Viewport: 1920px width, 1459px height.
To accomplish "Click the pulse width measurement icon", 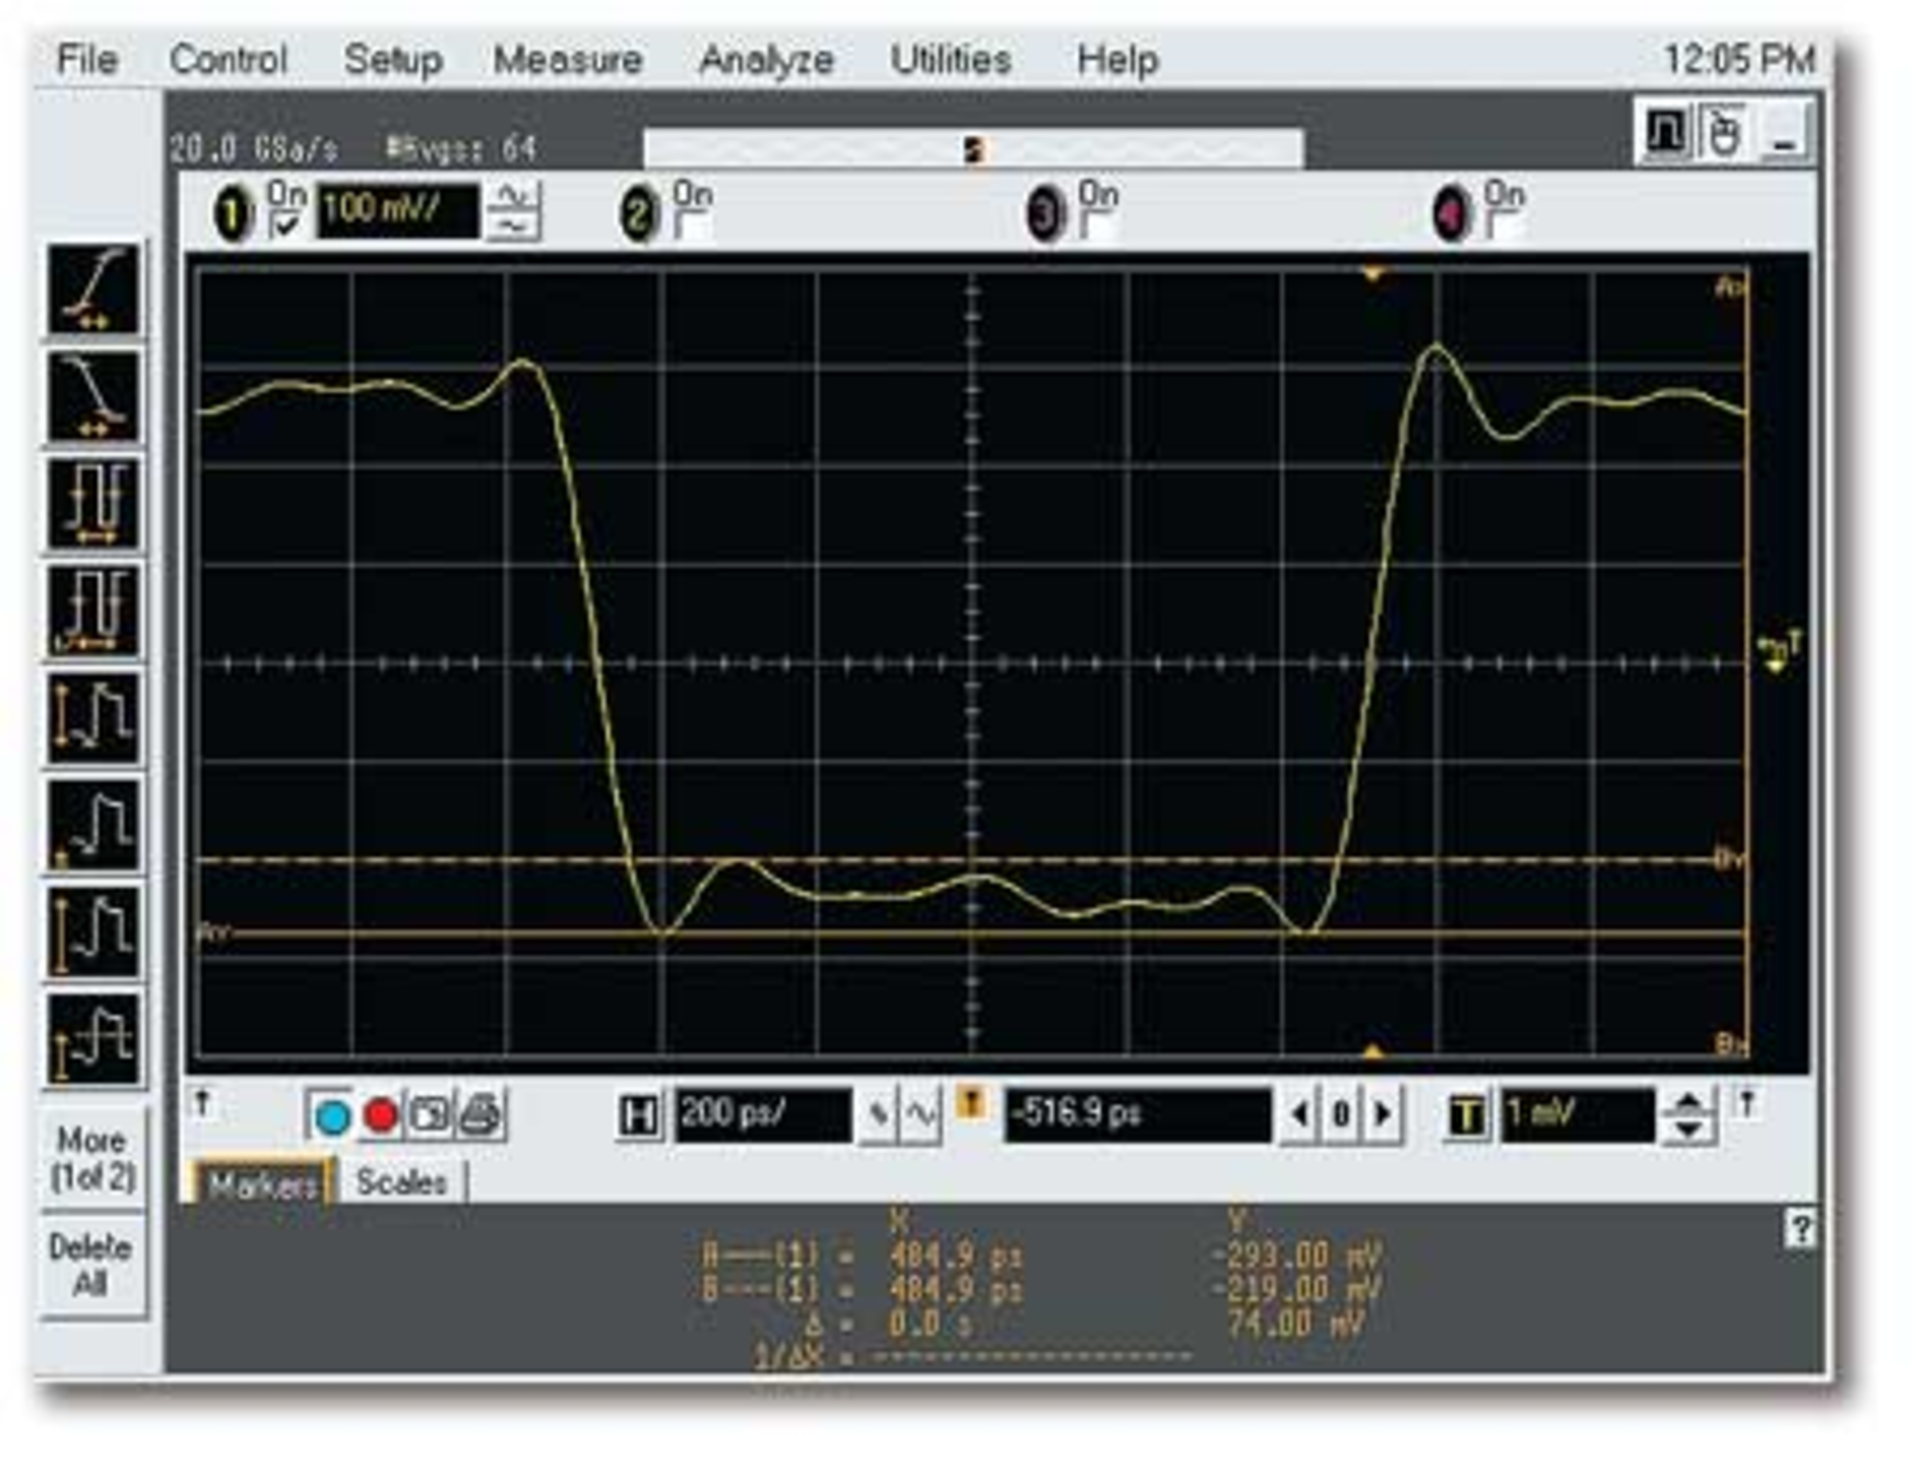I will pyautogui.click(x=93, y=503).
